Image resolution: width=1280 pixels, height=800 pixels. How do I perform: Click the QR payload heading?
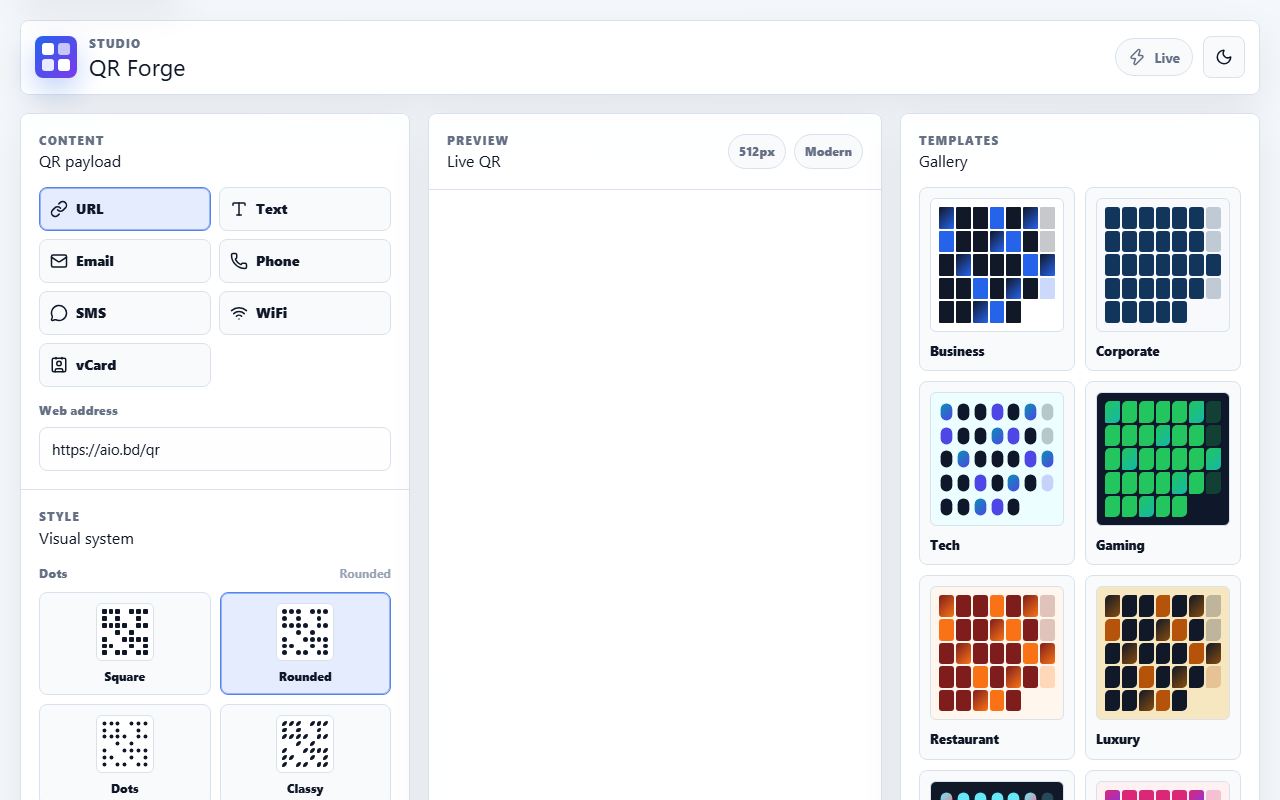click(80, 161)
